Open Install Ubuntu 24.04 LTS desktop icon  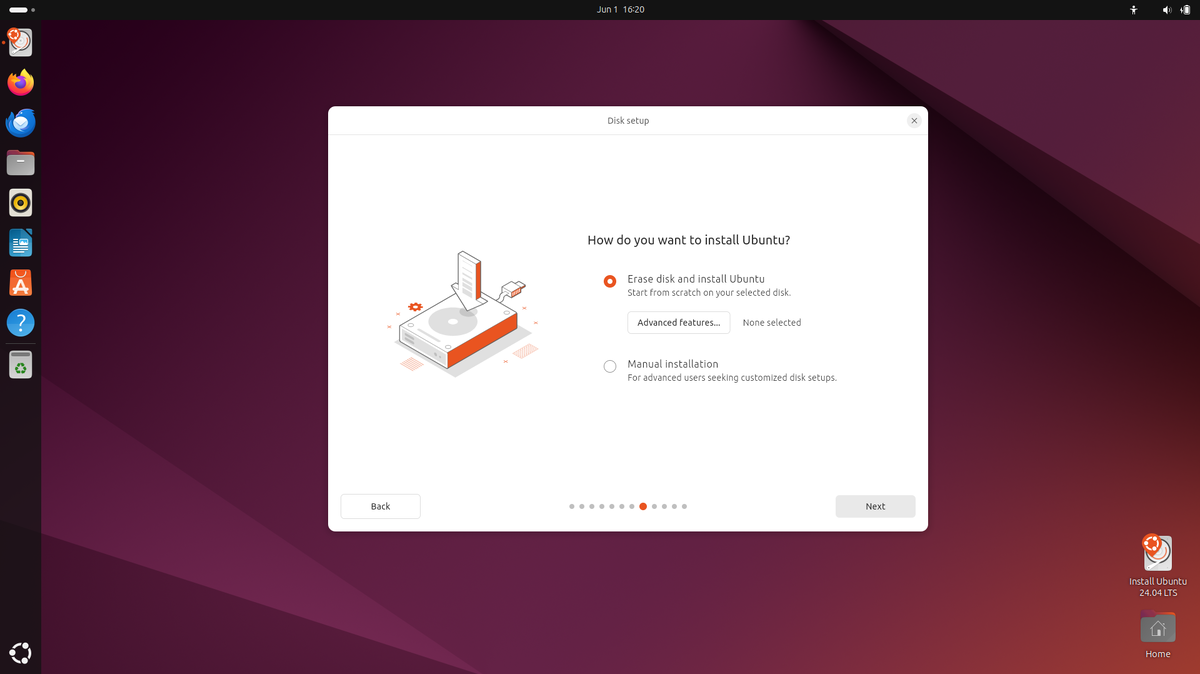pyautogui.click(x=1157, y=566)
